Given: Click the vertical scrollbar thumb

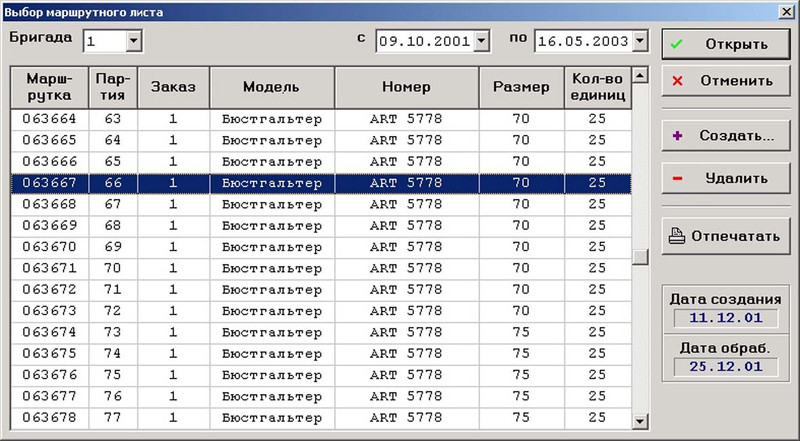Looking at the screenshot, I should click(x=640, y=257).
